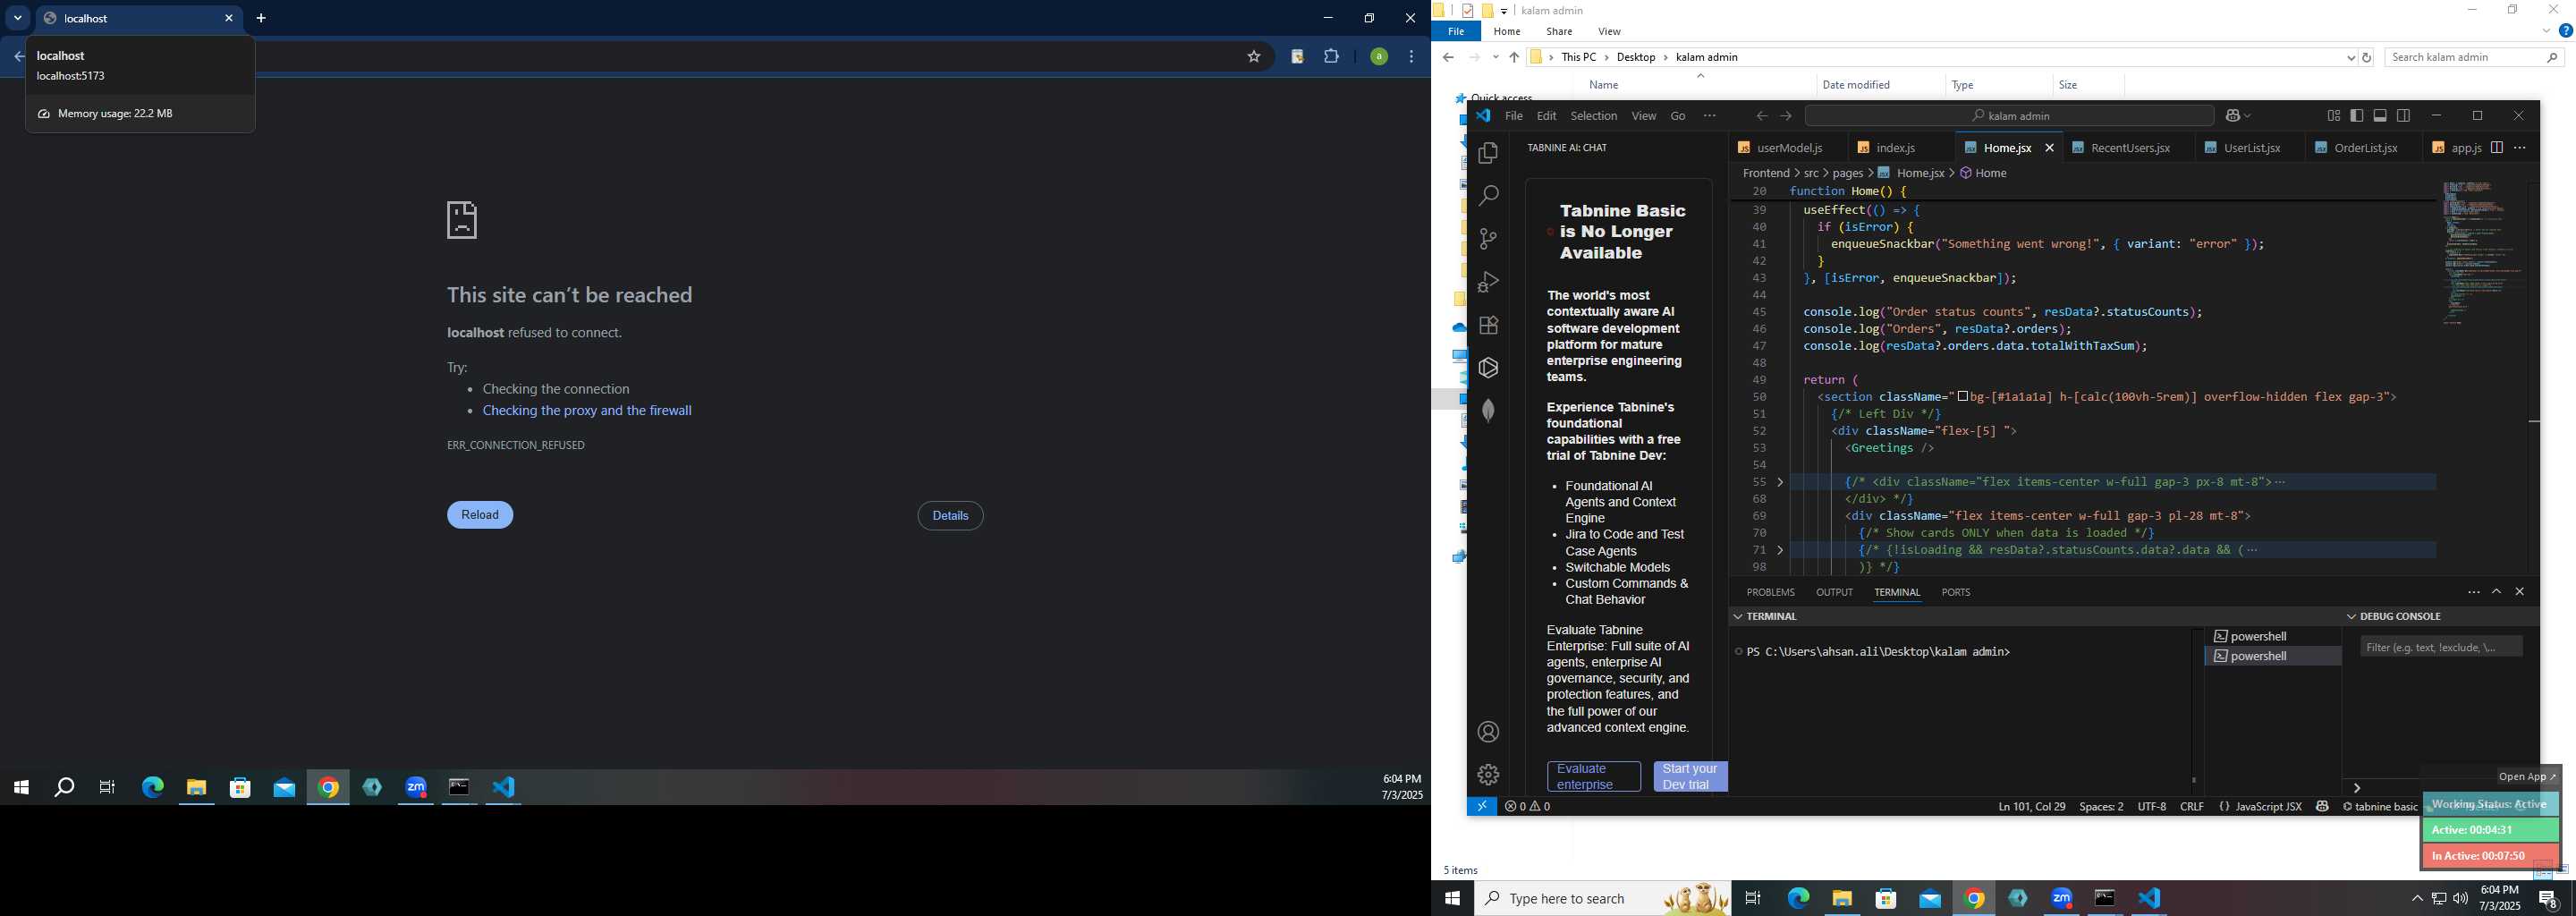Open editor More Actions ellipsis beside split icon

2520,148
